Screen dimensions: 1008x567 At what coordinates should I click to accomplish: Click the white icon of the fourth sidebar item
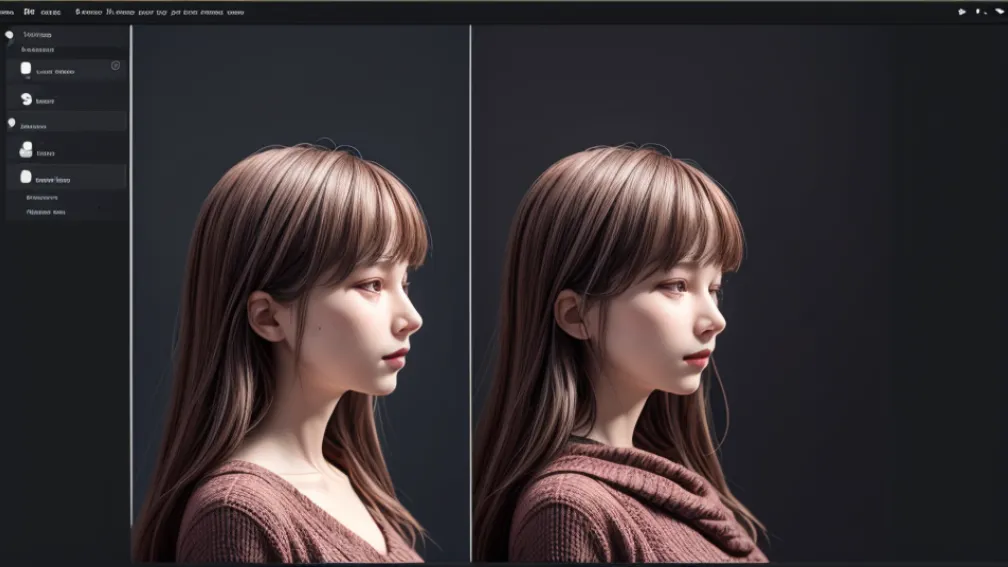(x=26, y=177)
